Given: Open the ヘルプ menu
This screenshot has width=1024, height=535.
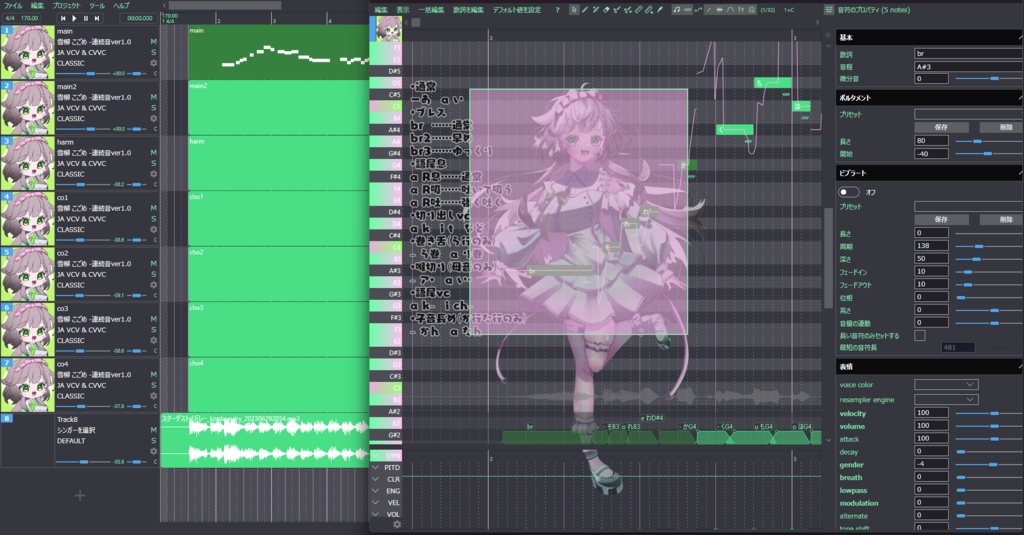Looking at the screenshot, I should (x=121, y=5).
